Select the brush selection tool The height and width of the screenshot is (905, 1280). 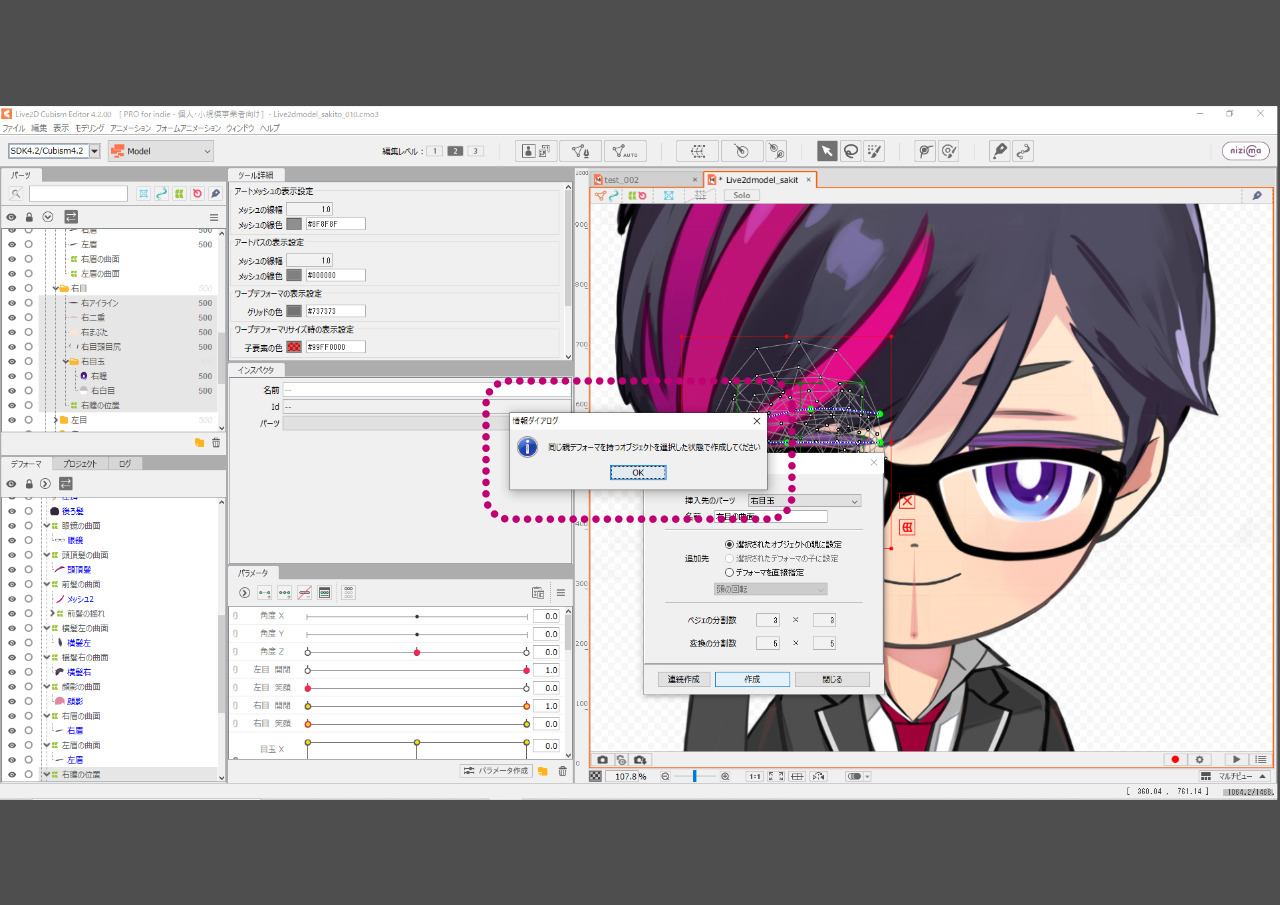click(x=875, y=151)
